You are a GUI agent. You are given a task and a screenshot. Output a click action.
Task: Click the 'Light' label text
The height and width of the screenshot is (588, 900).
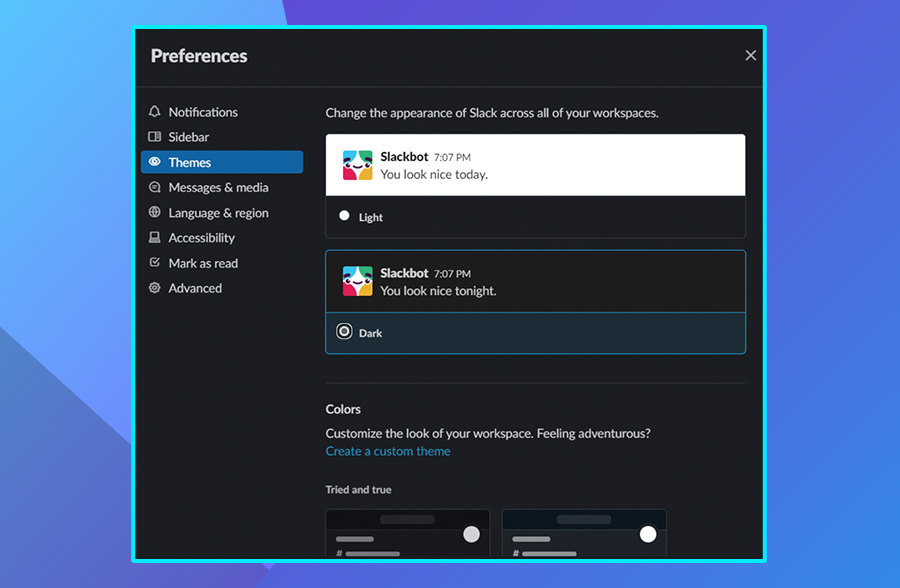point(371,217)
